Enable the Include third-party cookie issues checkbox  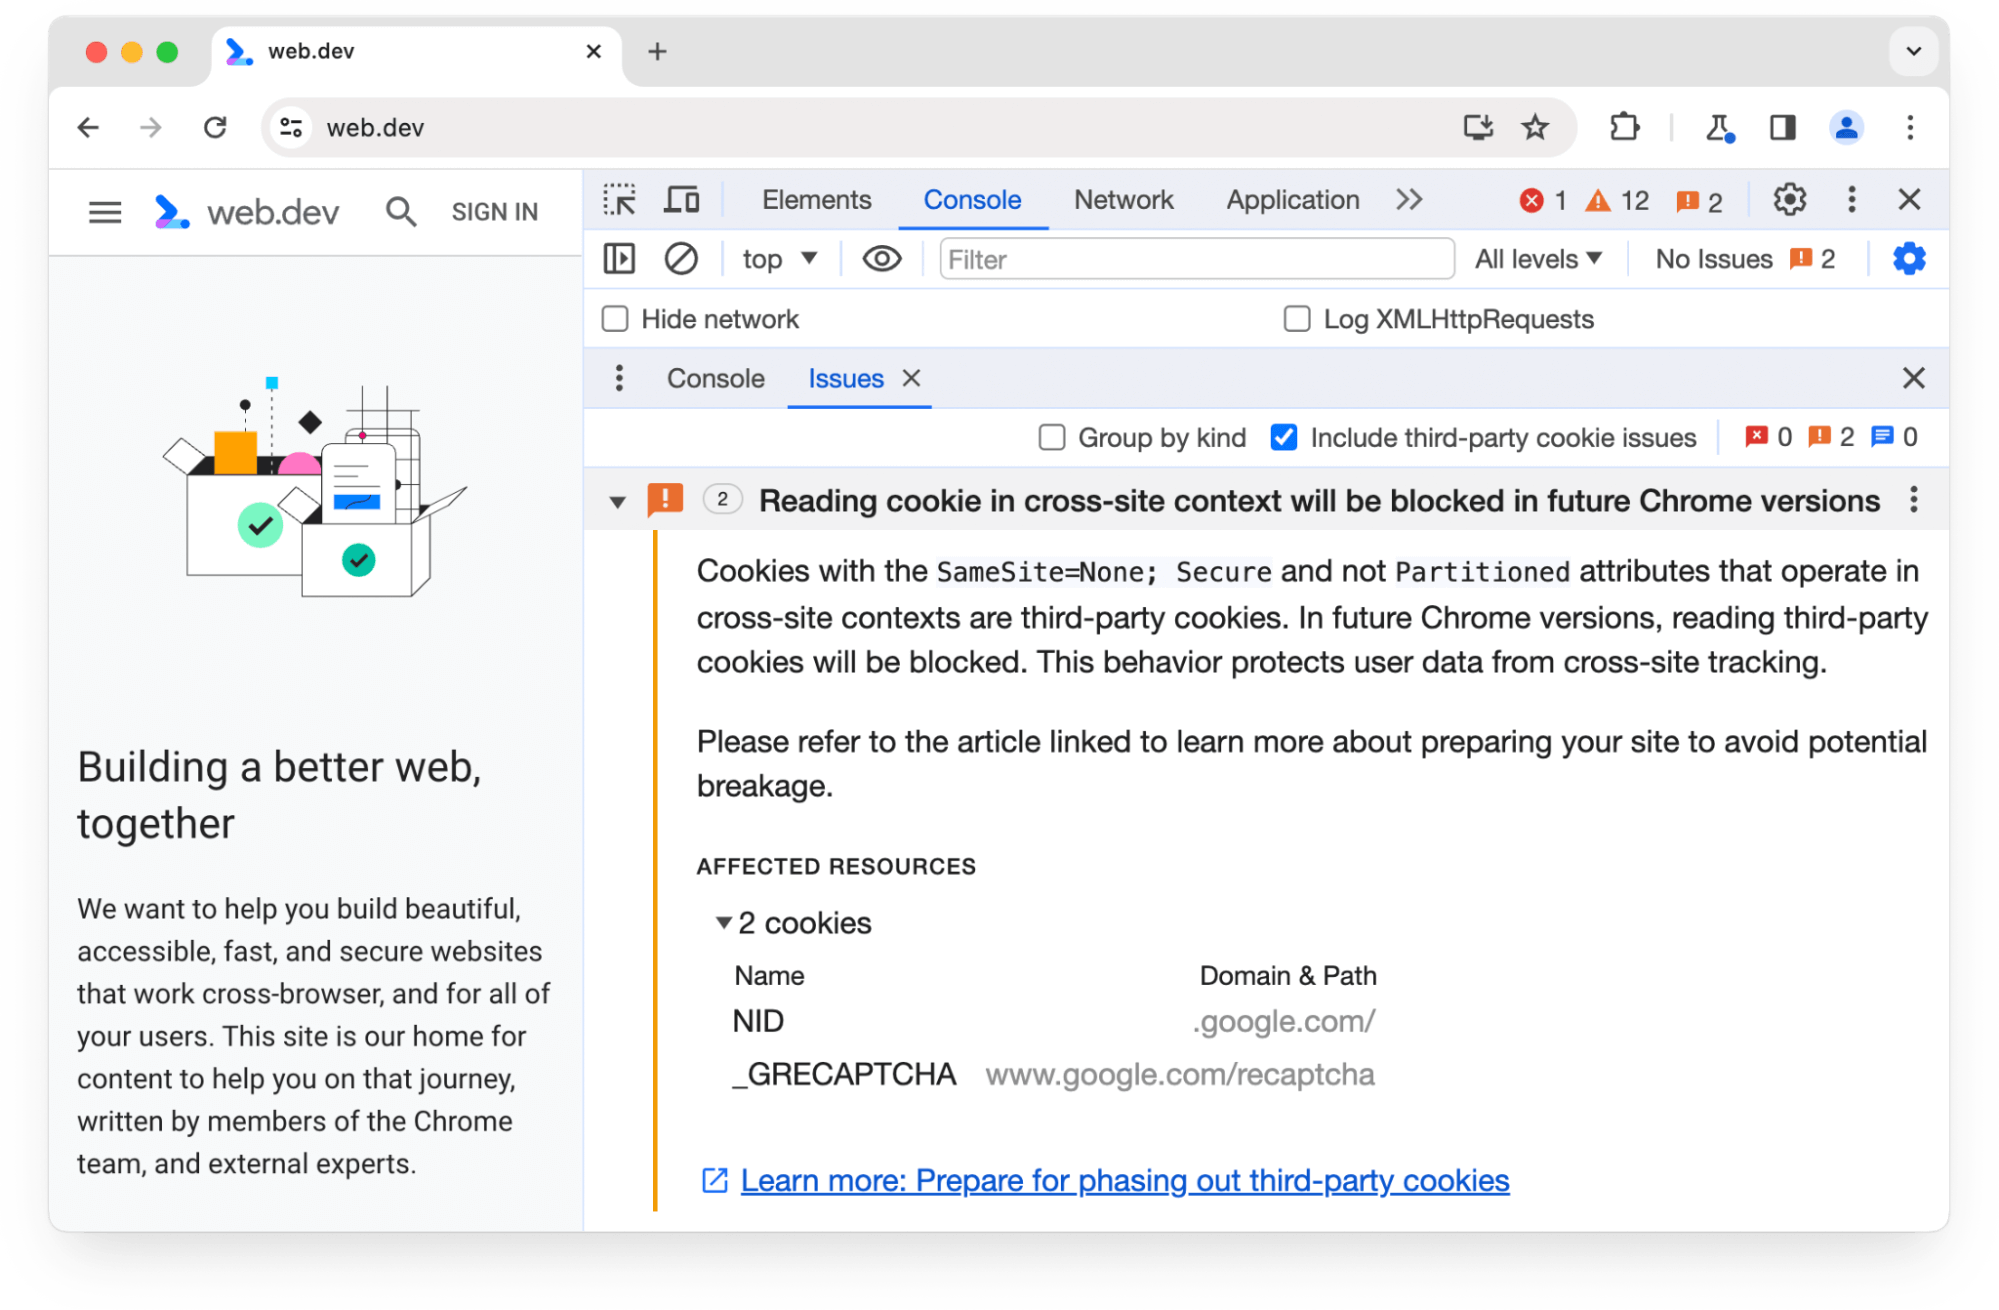click(x=1282, y=437)
